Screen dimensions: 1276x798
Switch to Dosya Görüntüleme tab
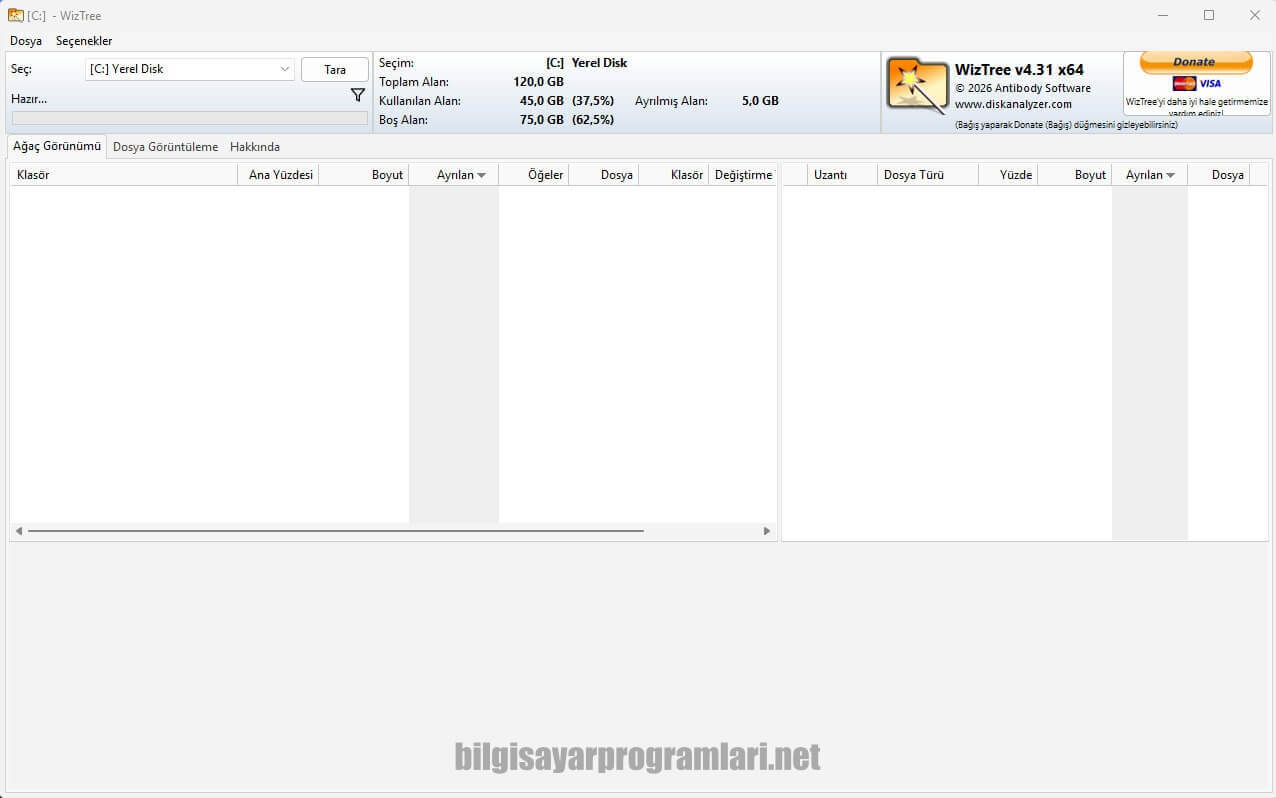pyautogui.click(x=165, y=147)
